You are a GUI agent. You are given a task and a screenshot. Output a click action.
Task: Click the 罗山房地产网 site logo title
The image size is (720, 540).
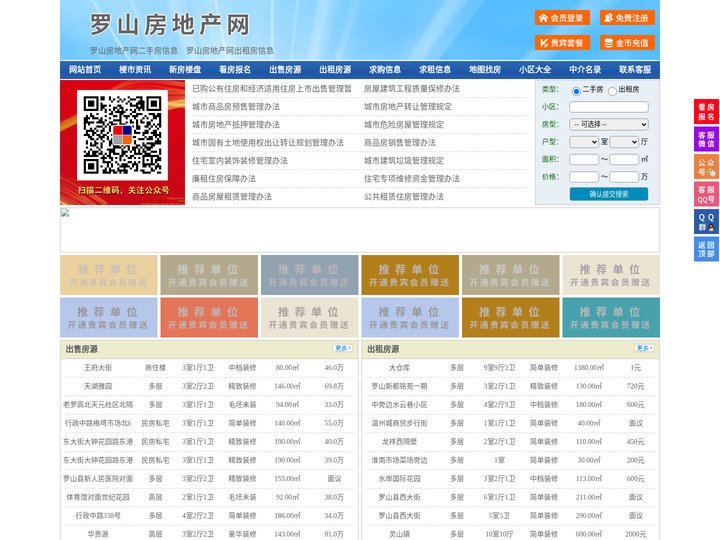coord(170,24)
